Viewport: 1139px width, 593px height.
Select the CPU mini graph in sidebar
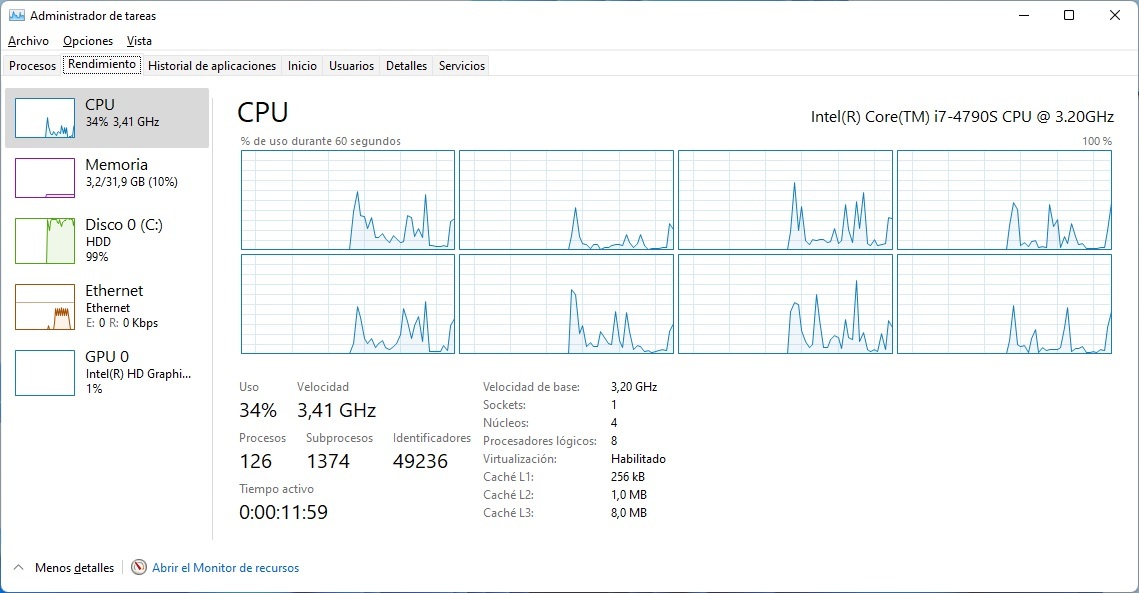pos(45,118)
